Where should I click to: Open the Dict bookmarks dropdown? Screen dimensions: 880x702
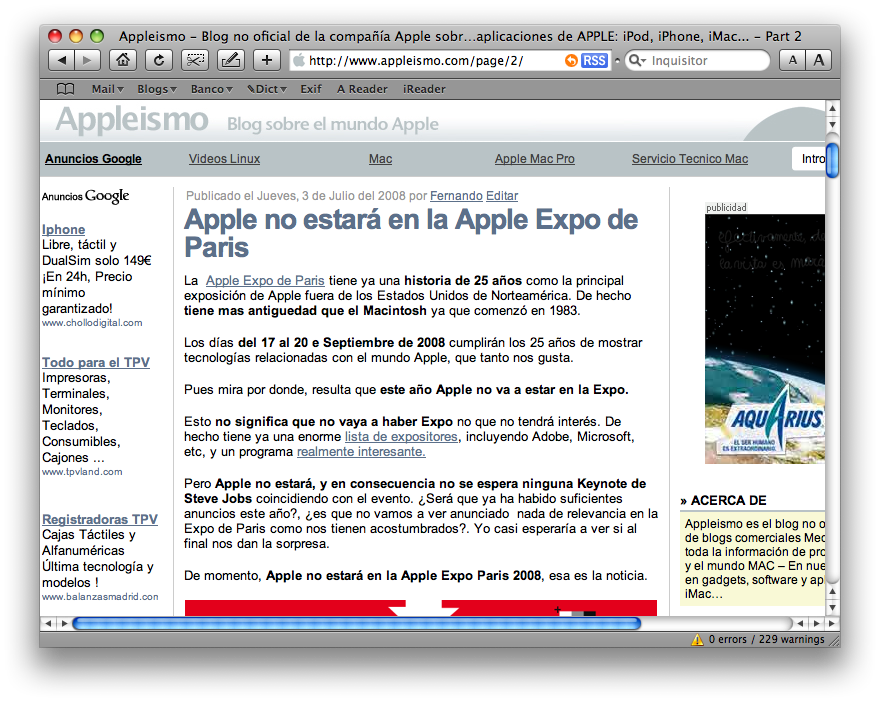click(267, 89)
